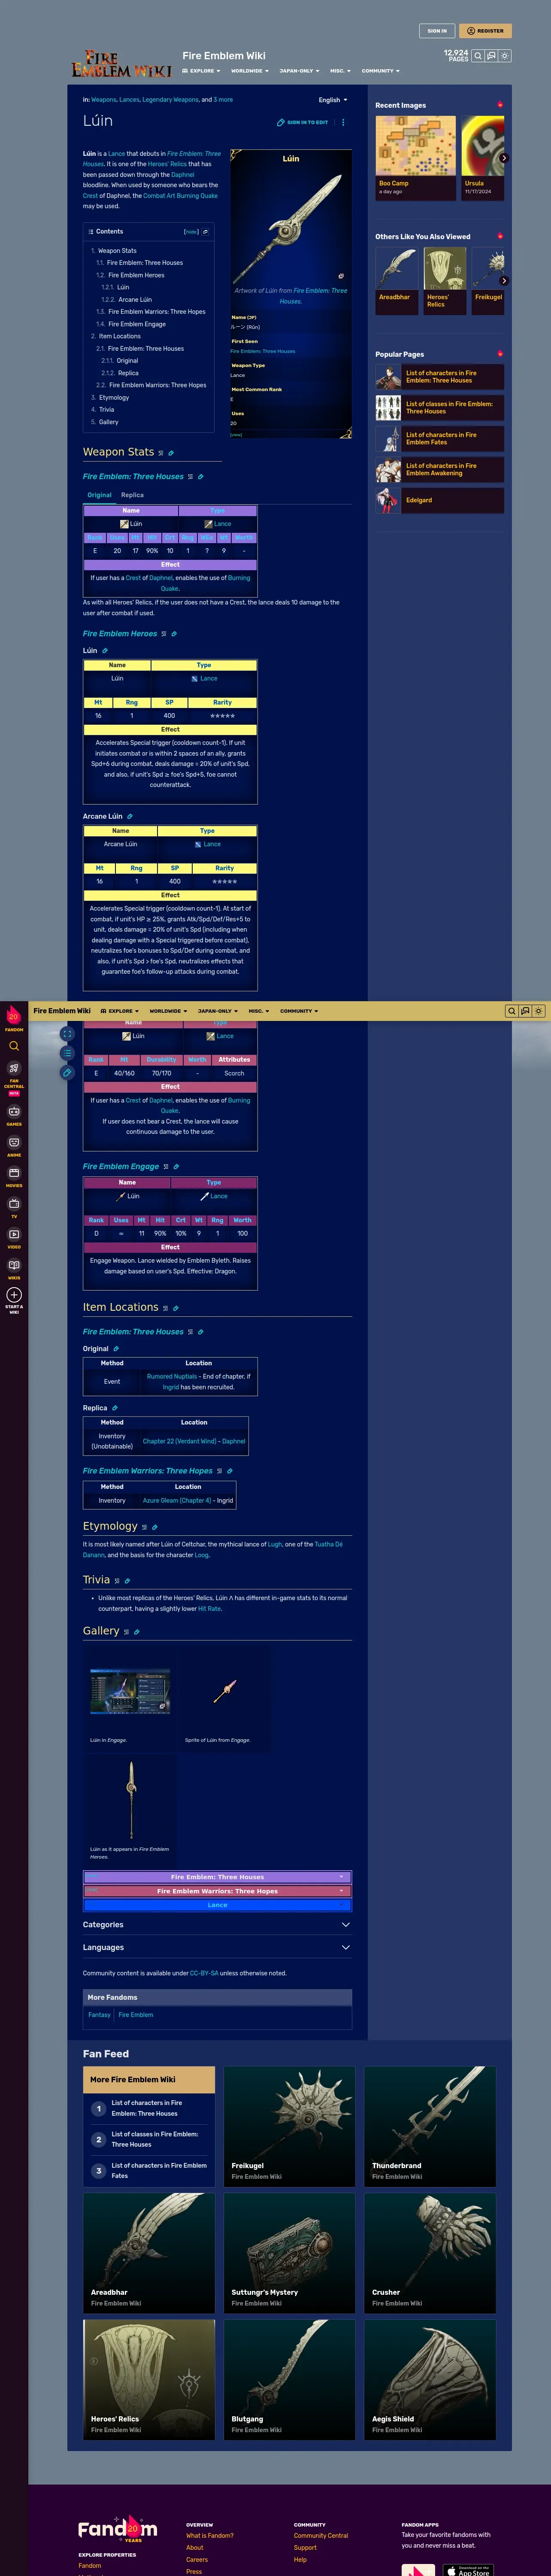
Task: Open TV in the left sidebar
Action: (x=14, y=1207)
